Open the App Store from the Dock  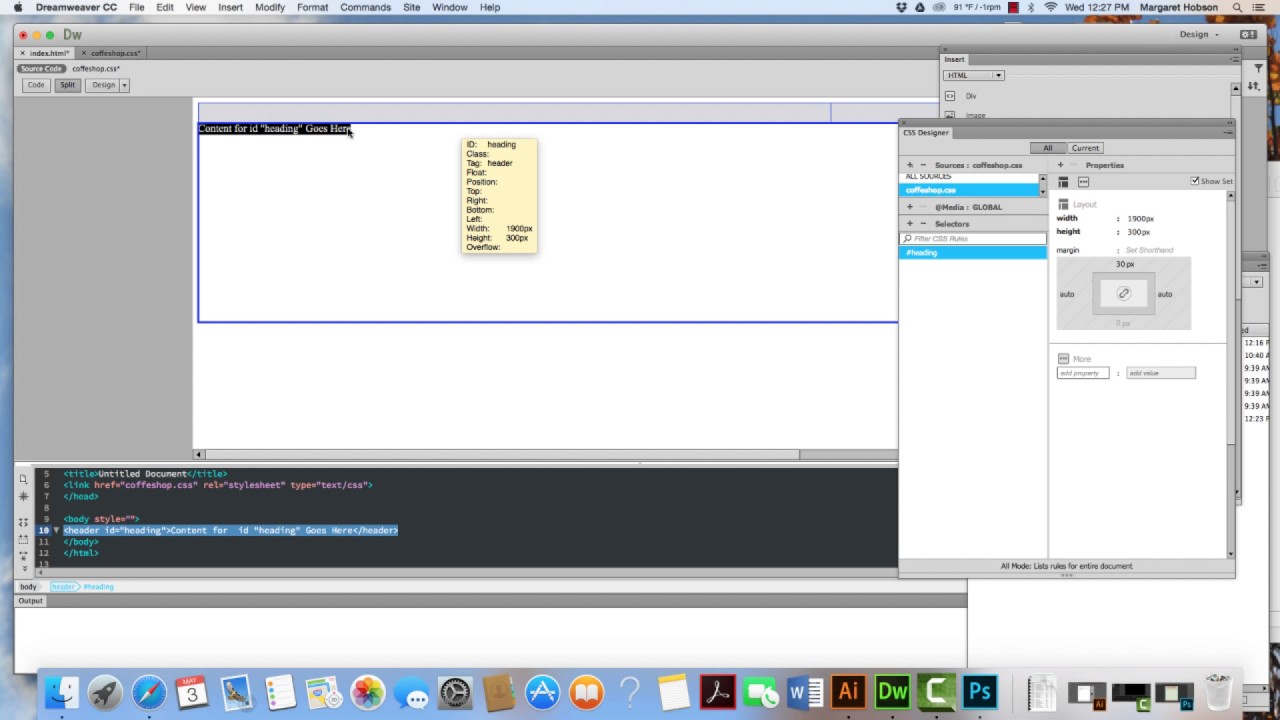pos(542,692)
